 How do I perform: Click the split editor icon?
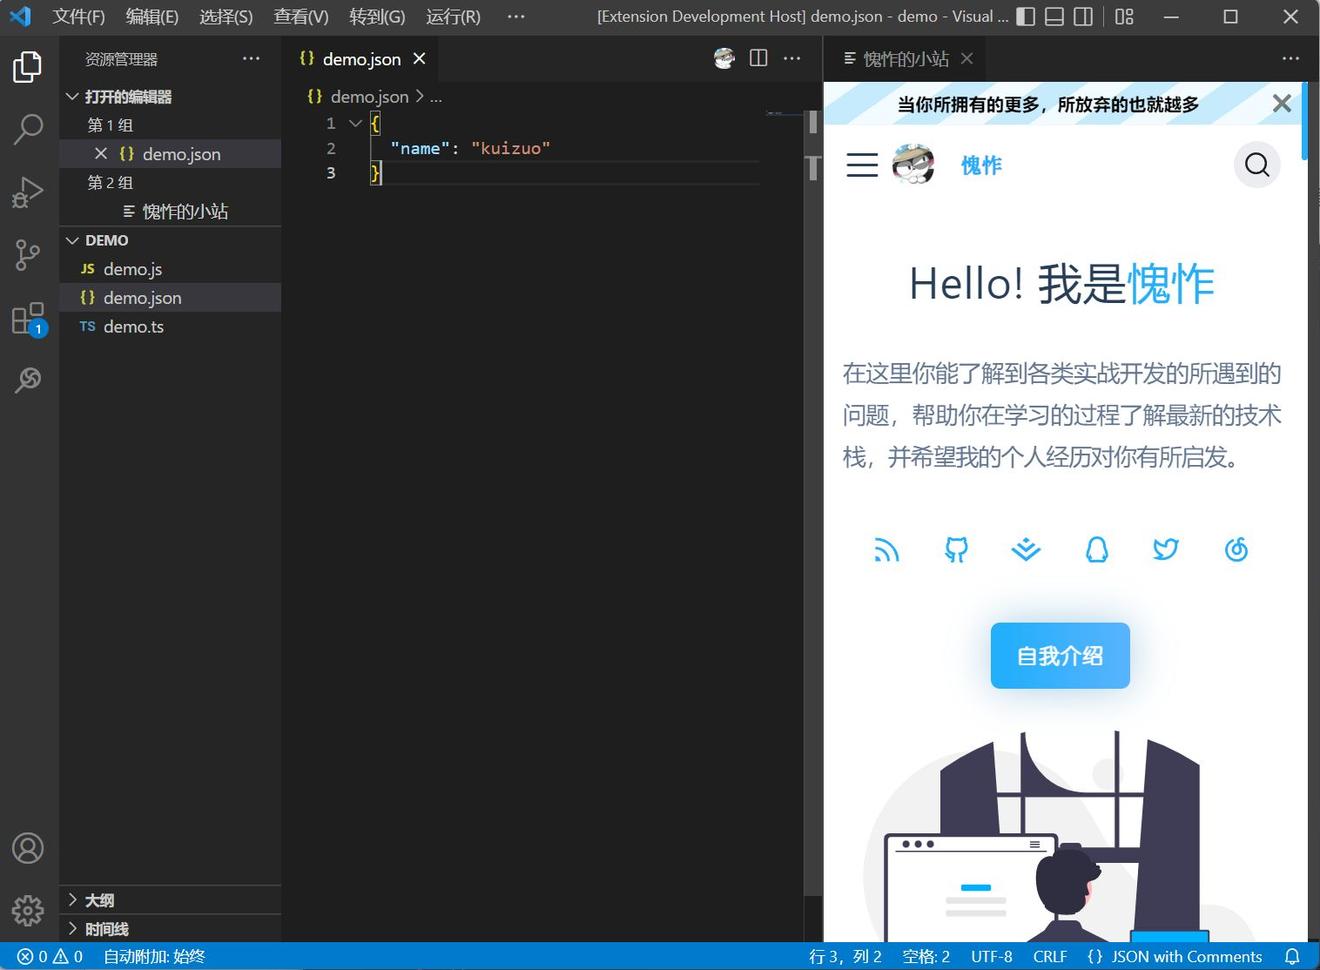[x=758, y=58]
